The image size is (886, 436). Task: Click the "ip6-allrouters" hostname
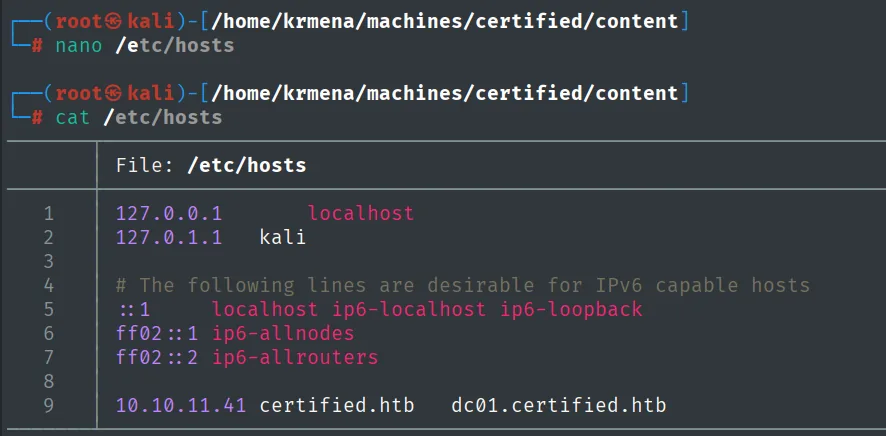[295, 357]
